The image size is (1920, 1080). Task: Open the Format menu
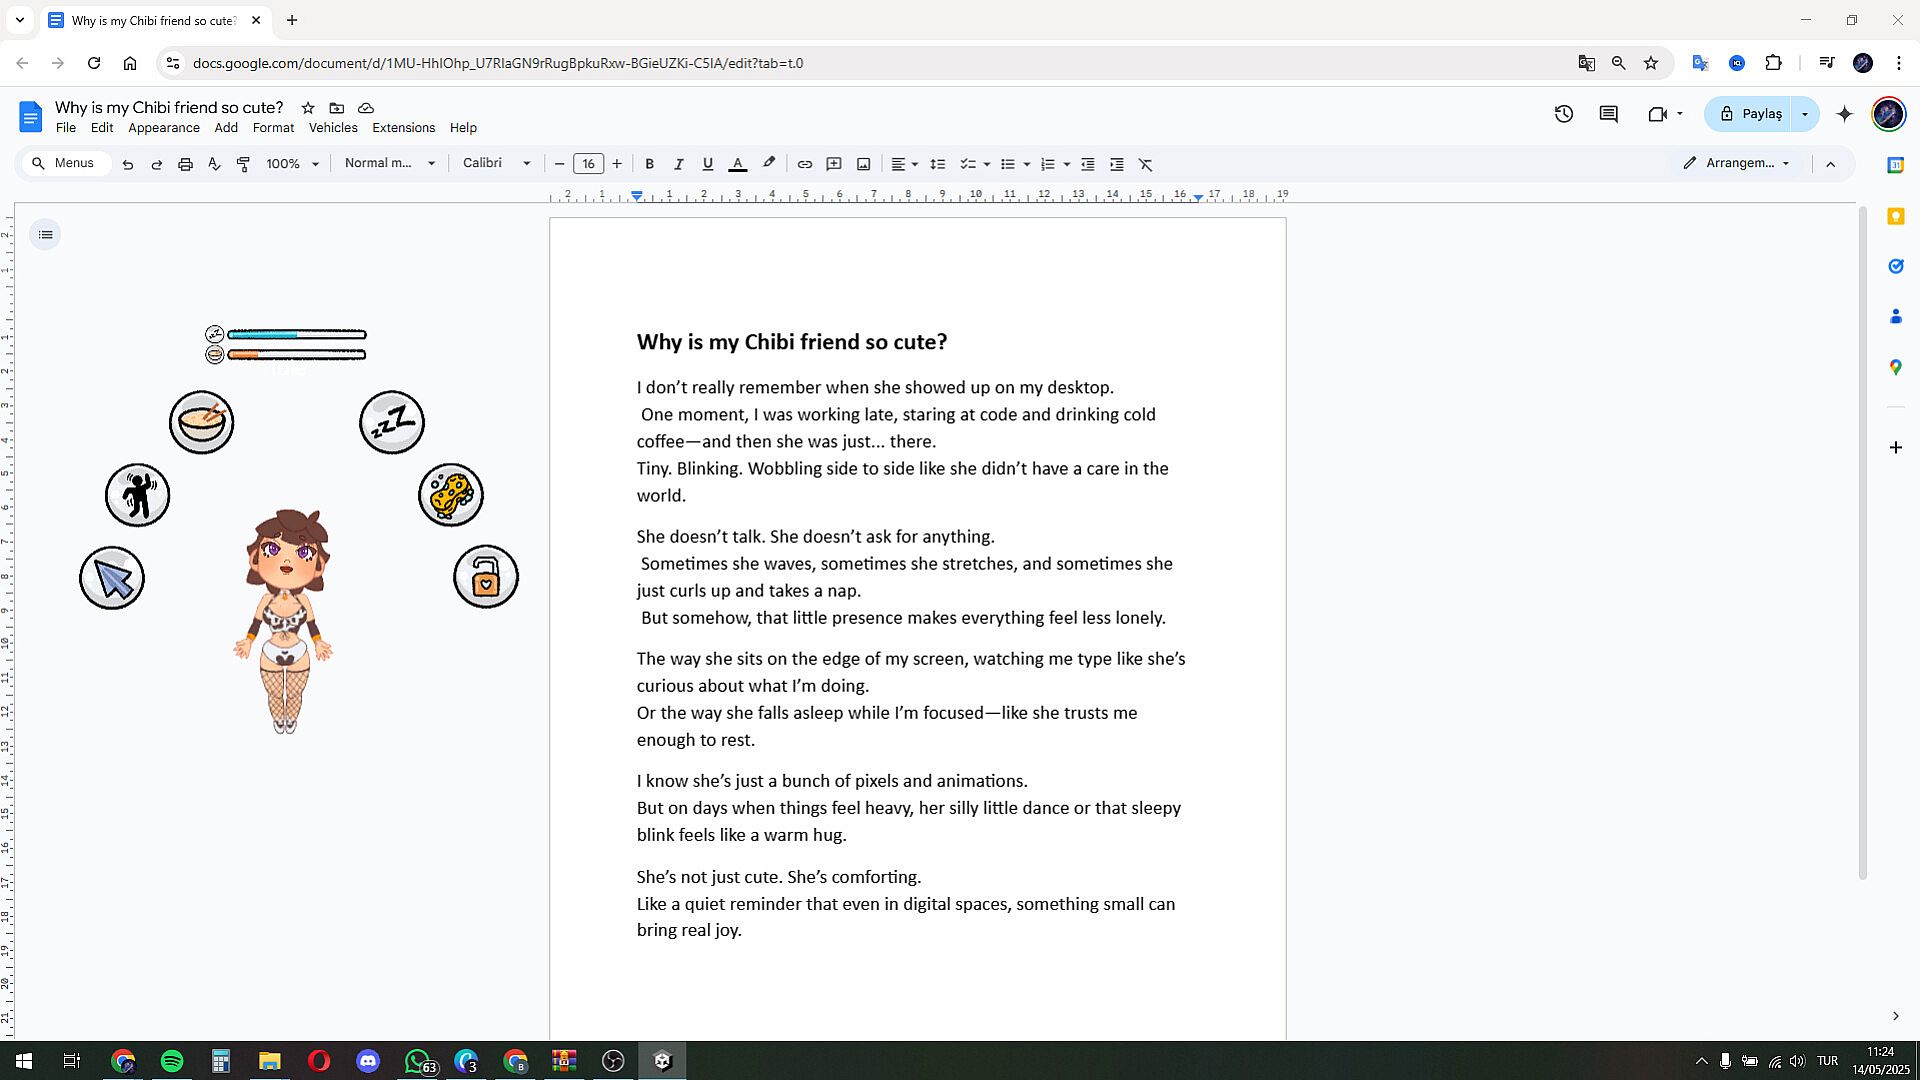[x=273, y=128]
